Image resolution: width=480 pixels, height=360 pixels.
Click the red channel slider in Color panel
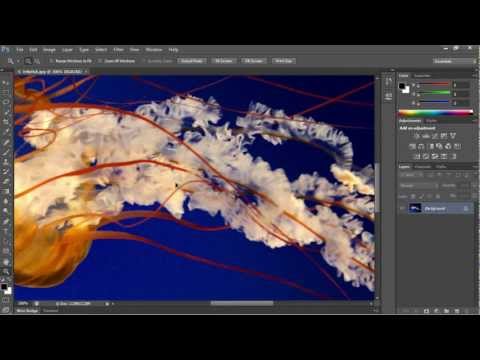tap(433, 85)
